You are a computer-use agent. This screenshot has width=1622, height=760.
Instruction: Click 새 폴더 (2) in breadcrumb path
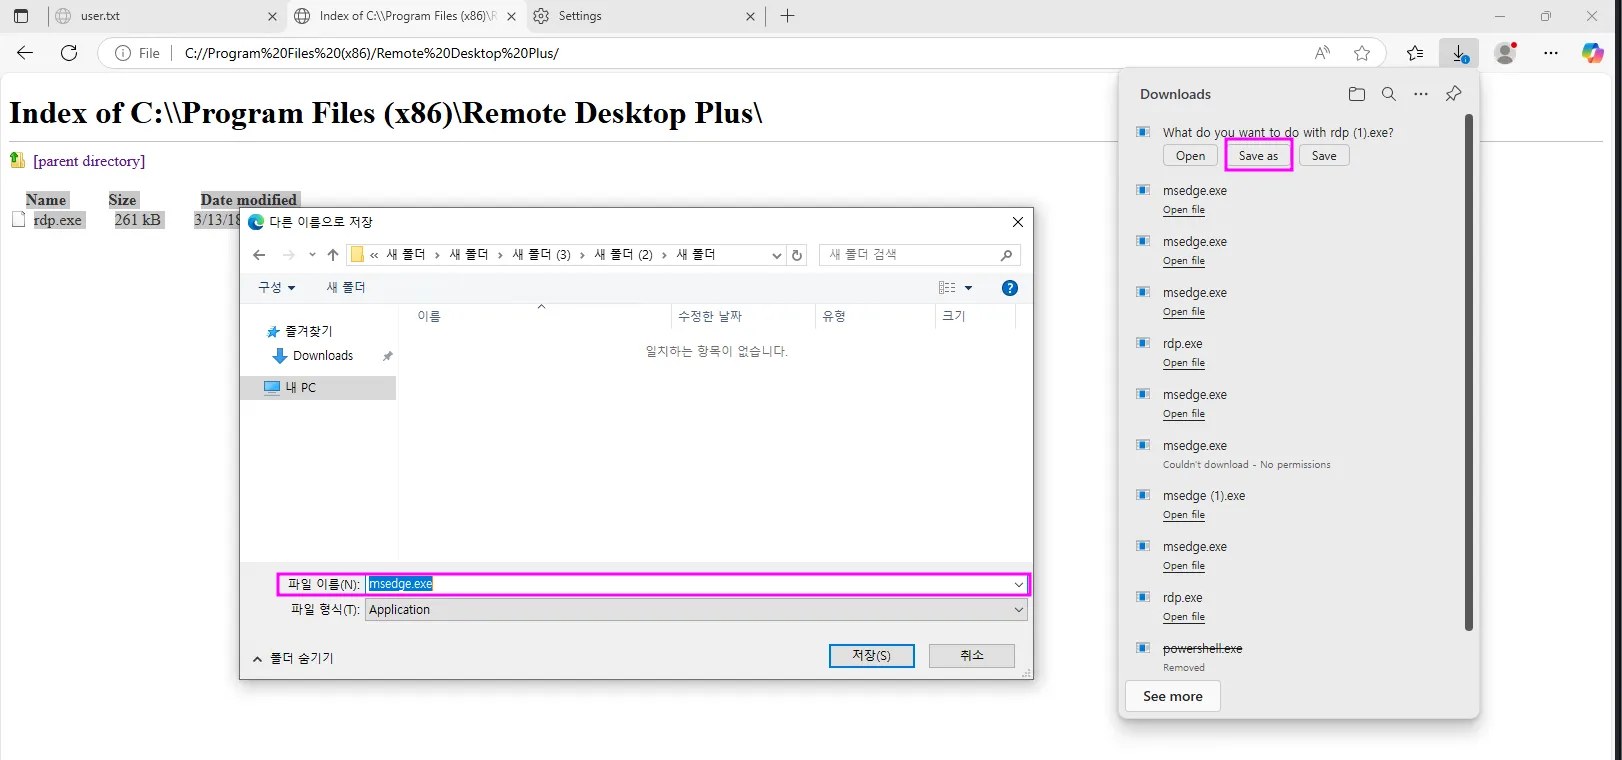(x=623, y=255)
